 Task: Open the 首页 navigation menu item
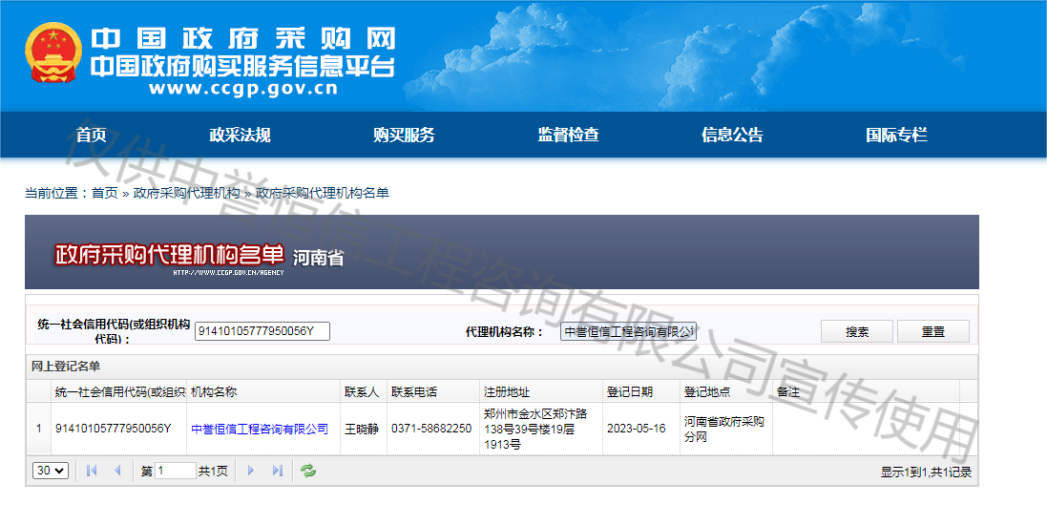pos(91,135)
